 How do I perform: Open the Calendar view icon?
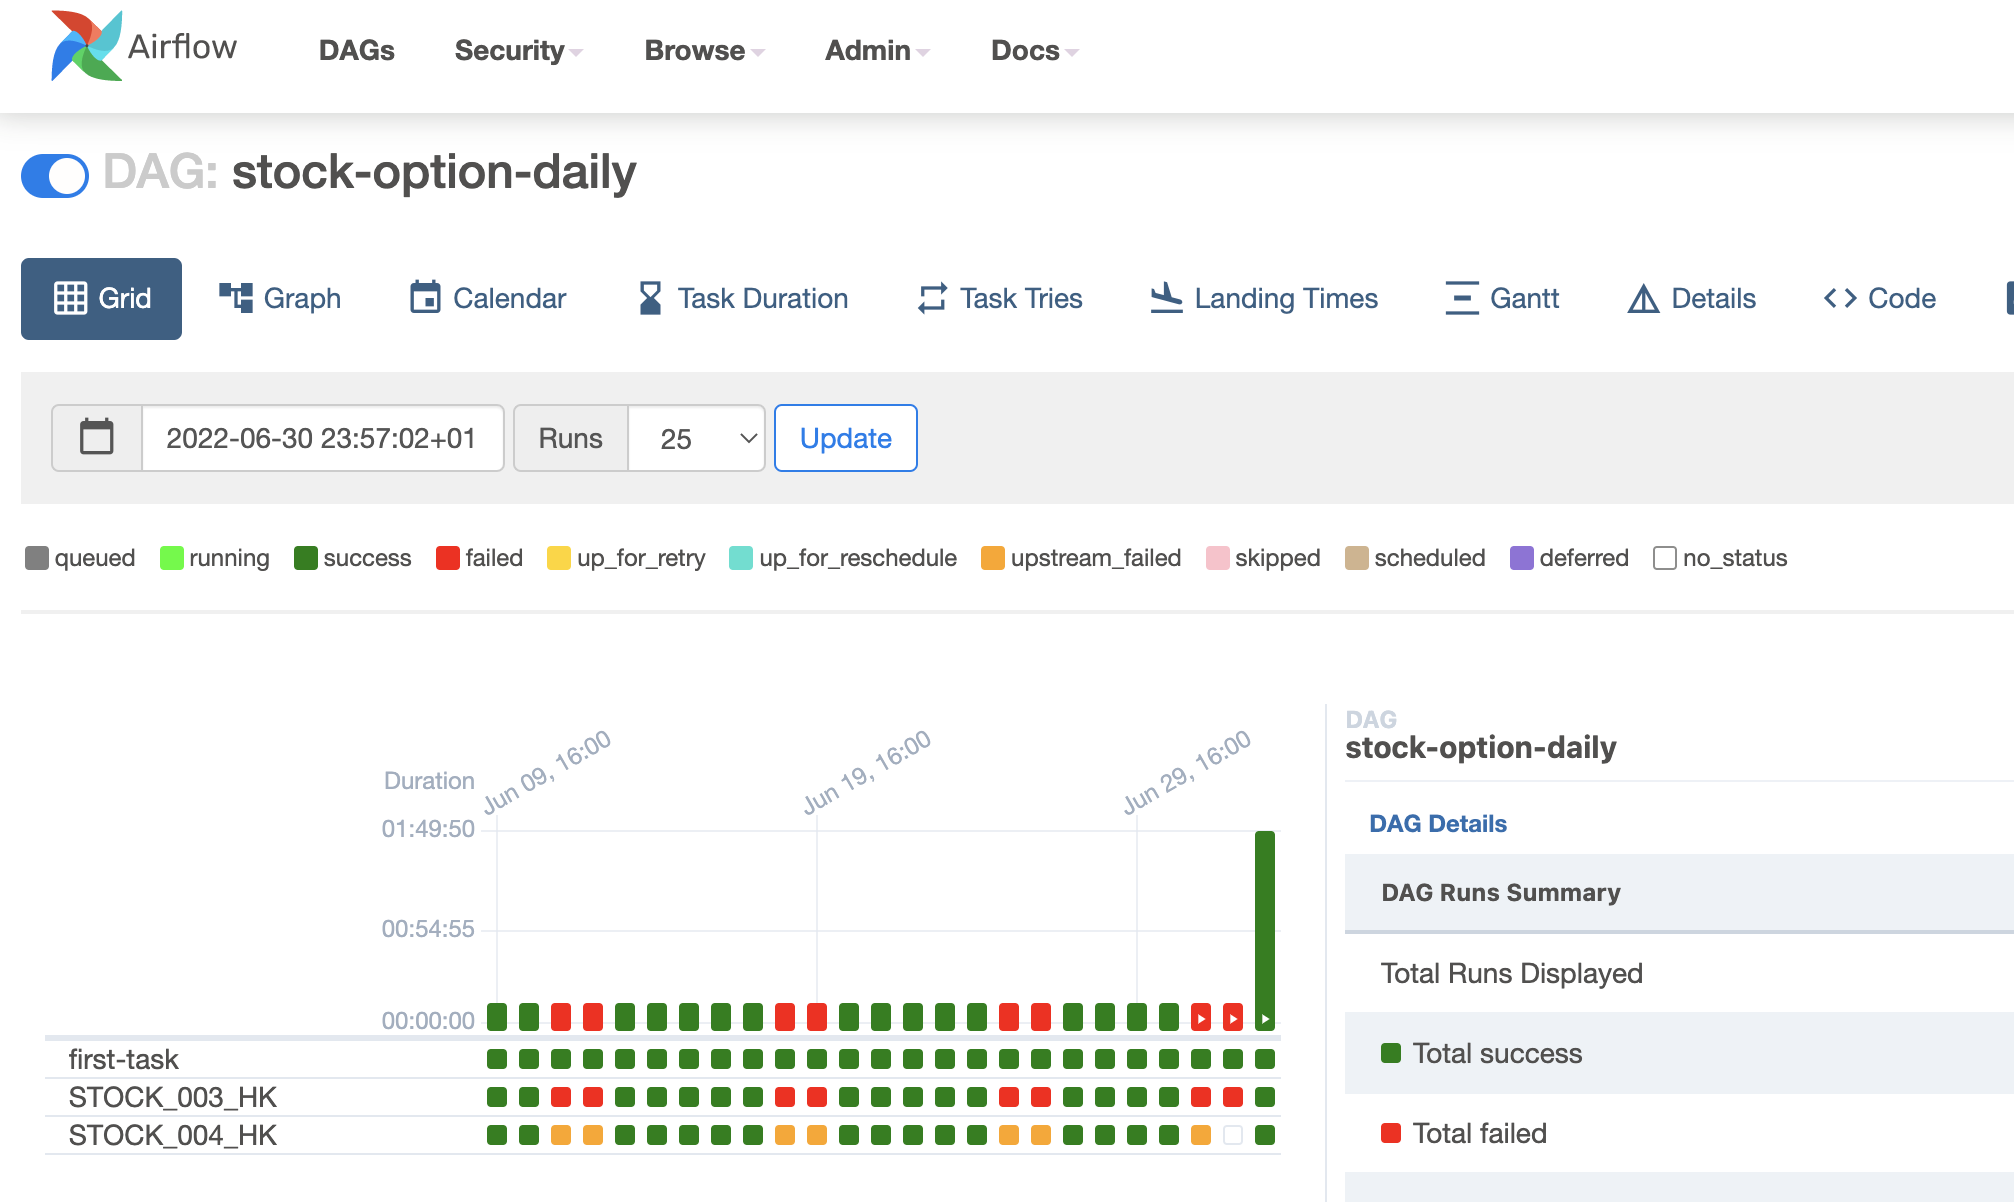(x=425, y=298)
